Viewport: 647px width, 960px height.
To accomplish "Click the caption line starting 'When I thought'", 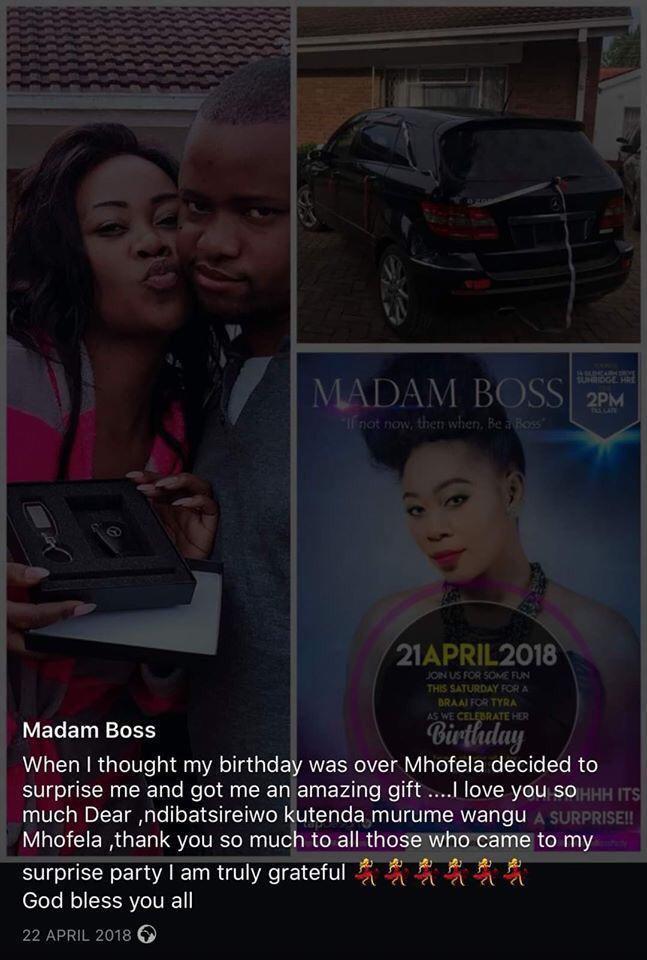I will coord(310,764).
